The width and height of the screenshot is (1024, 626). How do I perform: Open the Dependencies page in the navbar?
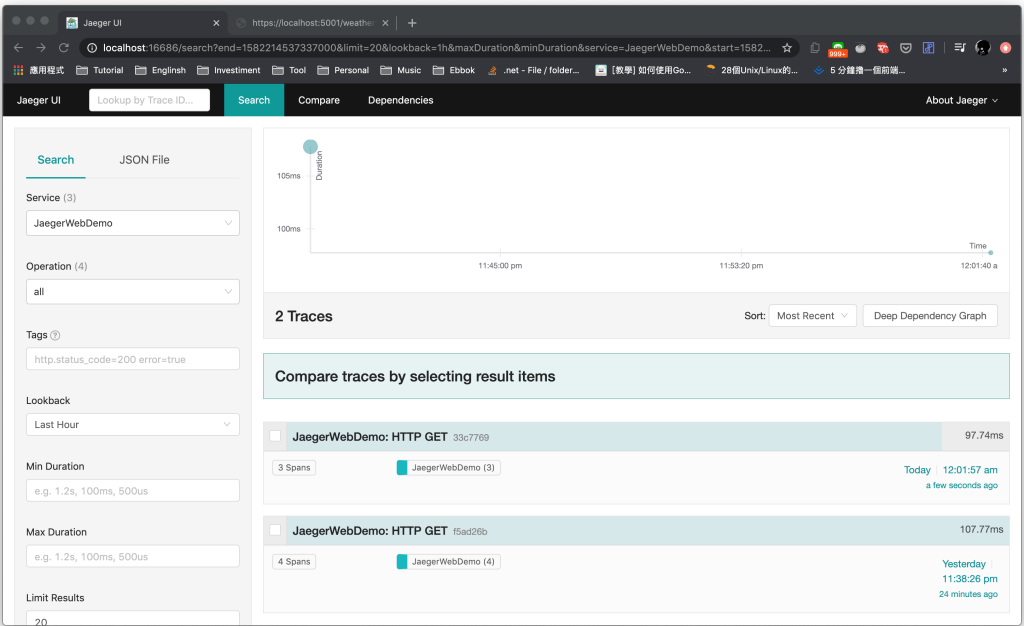point(400,100)
